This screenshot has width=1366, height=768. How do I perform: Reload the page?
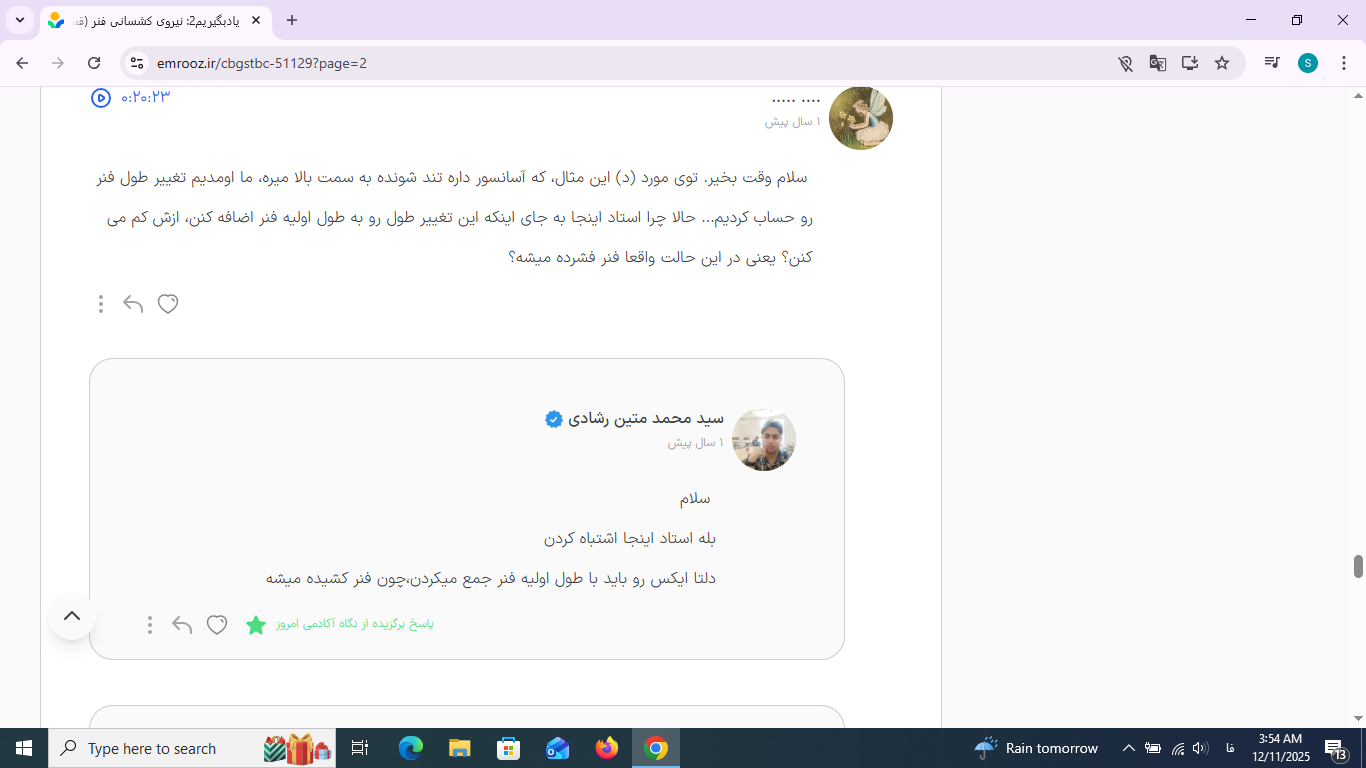coord(94,63)
